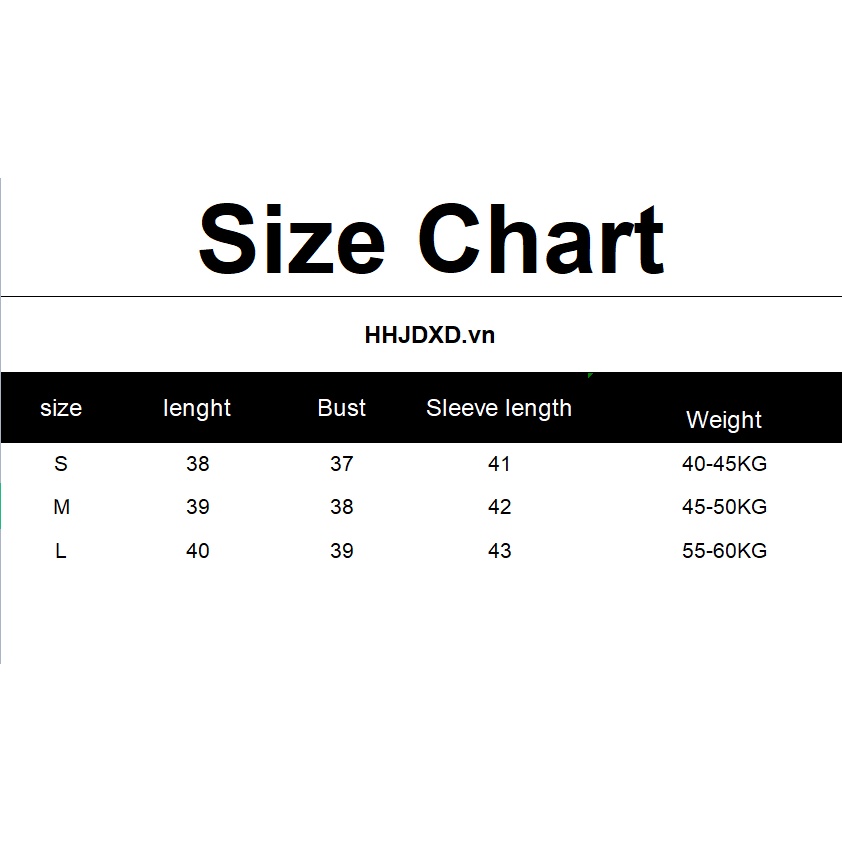The height and width of the screenshot is (842, 842).
Task: Click sleeve length value 41
Action: (x=499, y=464)
